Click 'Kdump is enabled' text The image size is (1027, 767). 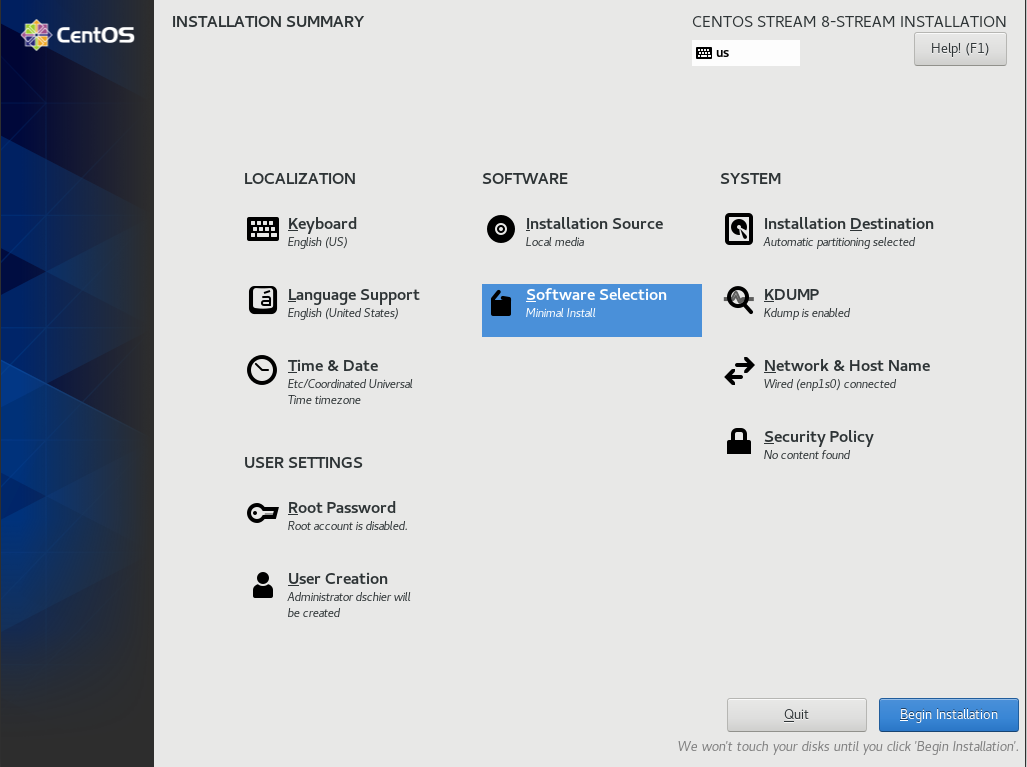pos(806,313)
